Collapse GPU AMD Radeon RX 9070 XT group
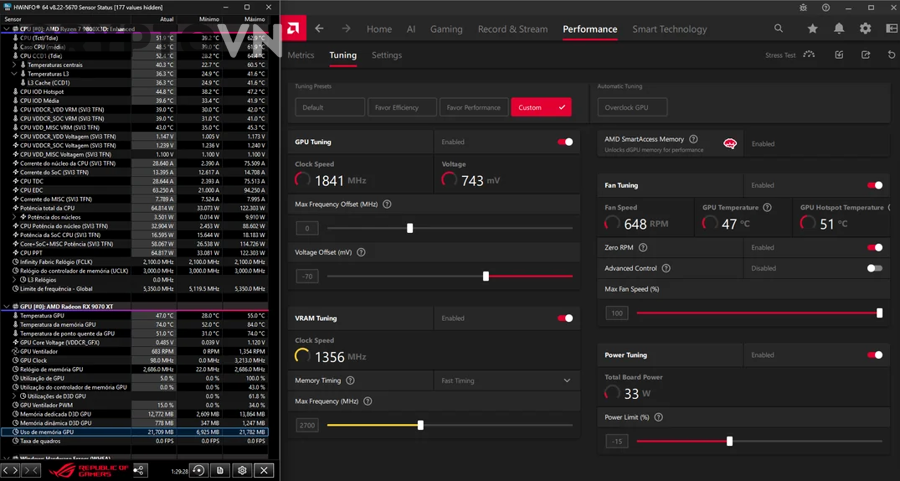Screen dimensions: 900x481 tap(6, 307)
